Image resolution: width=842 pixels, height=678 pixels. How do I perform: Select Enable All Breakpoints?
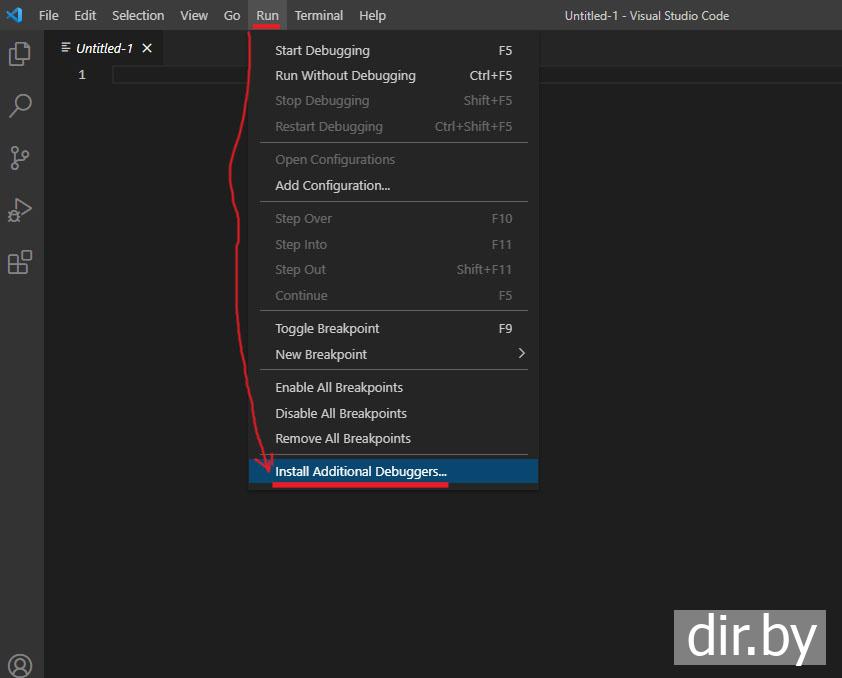coord(339,387)
